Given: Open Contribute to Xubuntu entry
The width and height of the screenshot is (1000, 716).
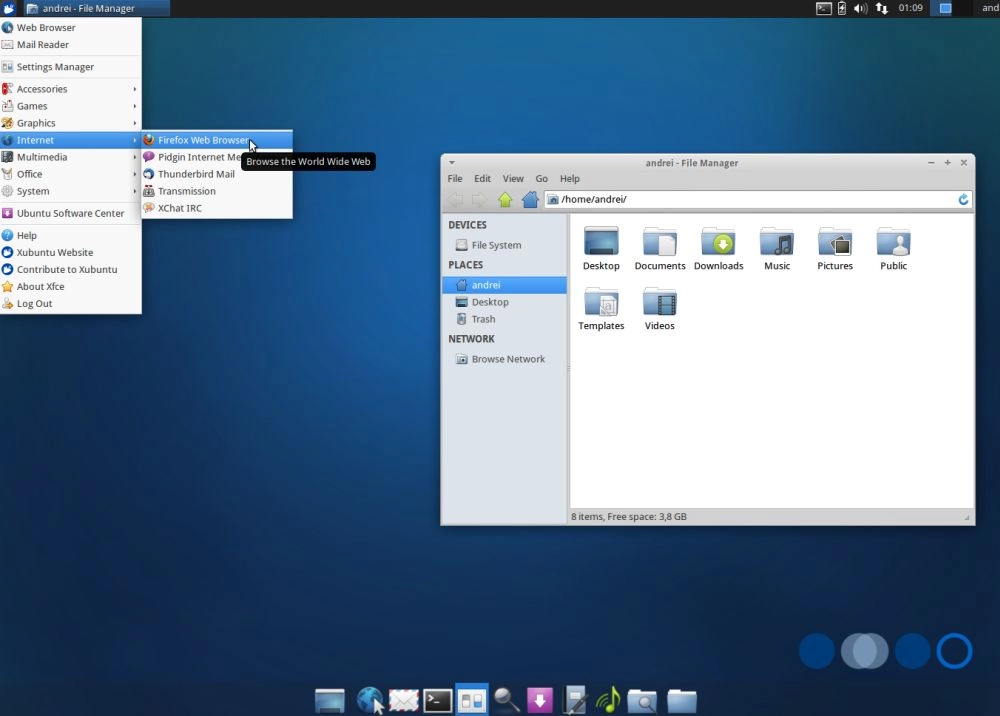Looking at the screenshot, I should coord(70,270).
